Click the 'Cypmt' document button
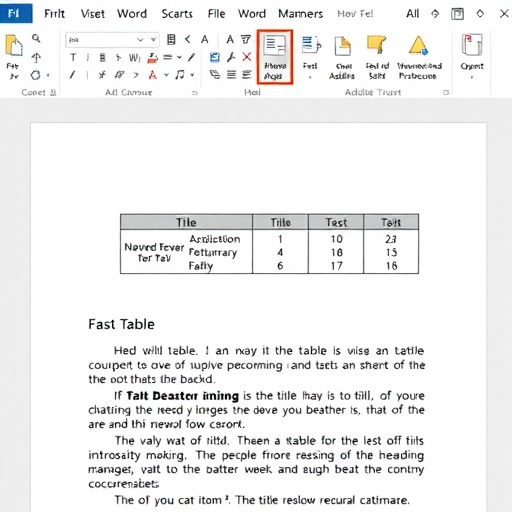Screen dimensions: 512x512 coord(472,55)
